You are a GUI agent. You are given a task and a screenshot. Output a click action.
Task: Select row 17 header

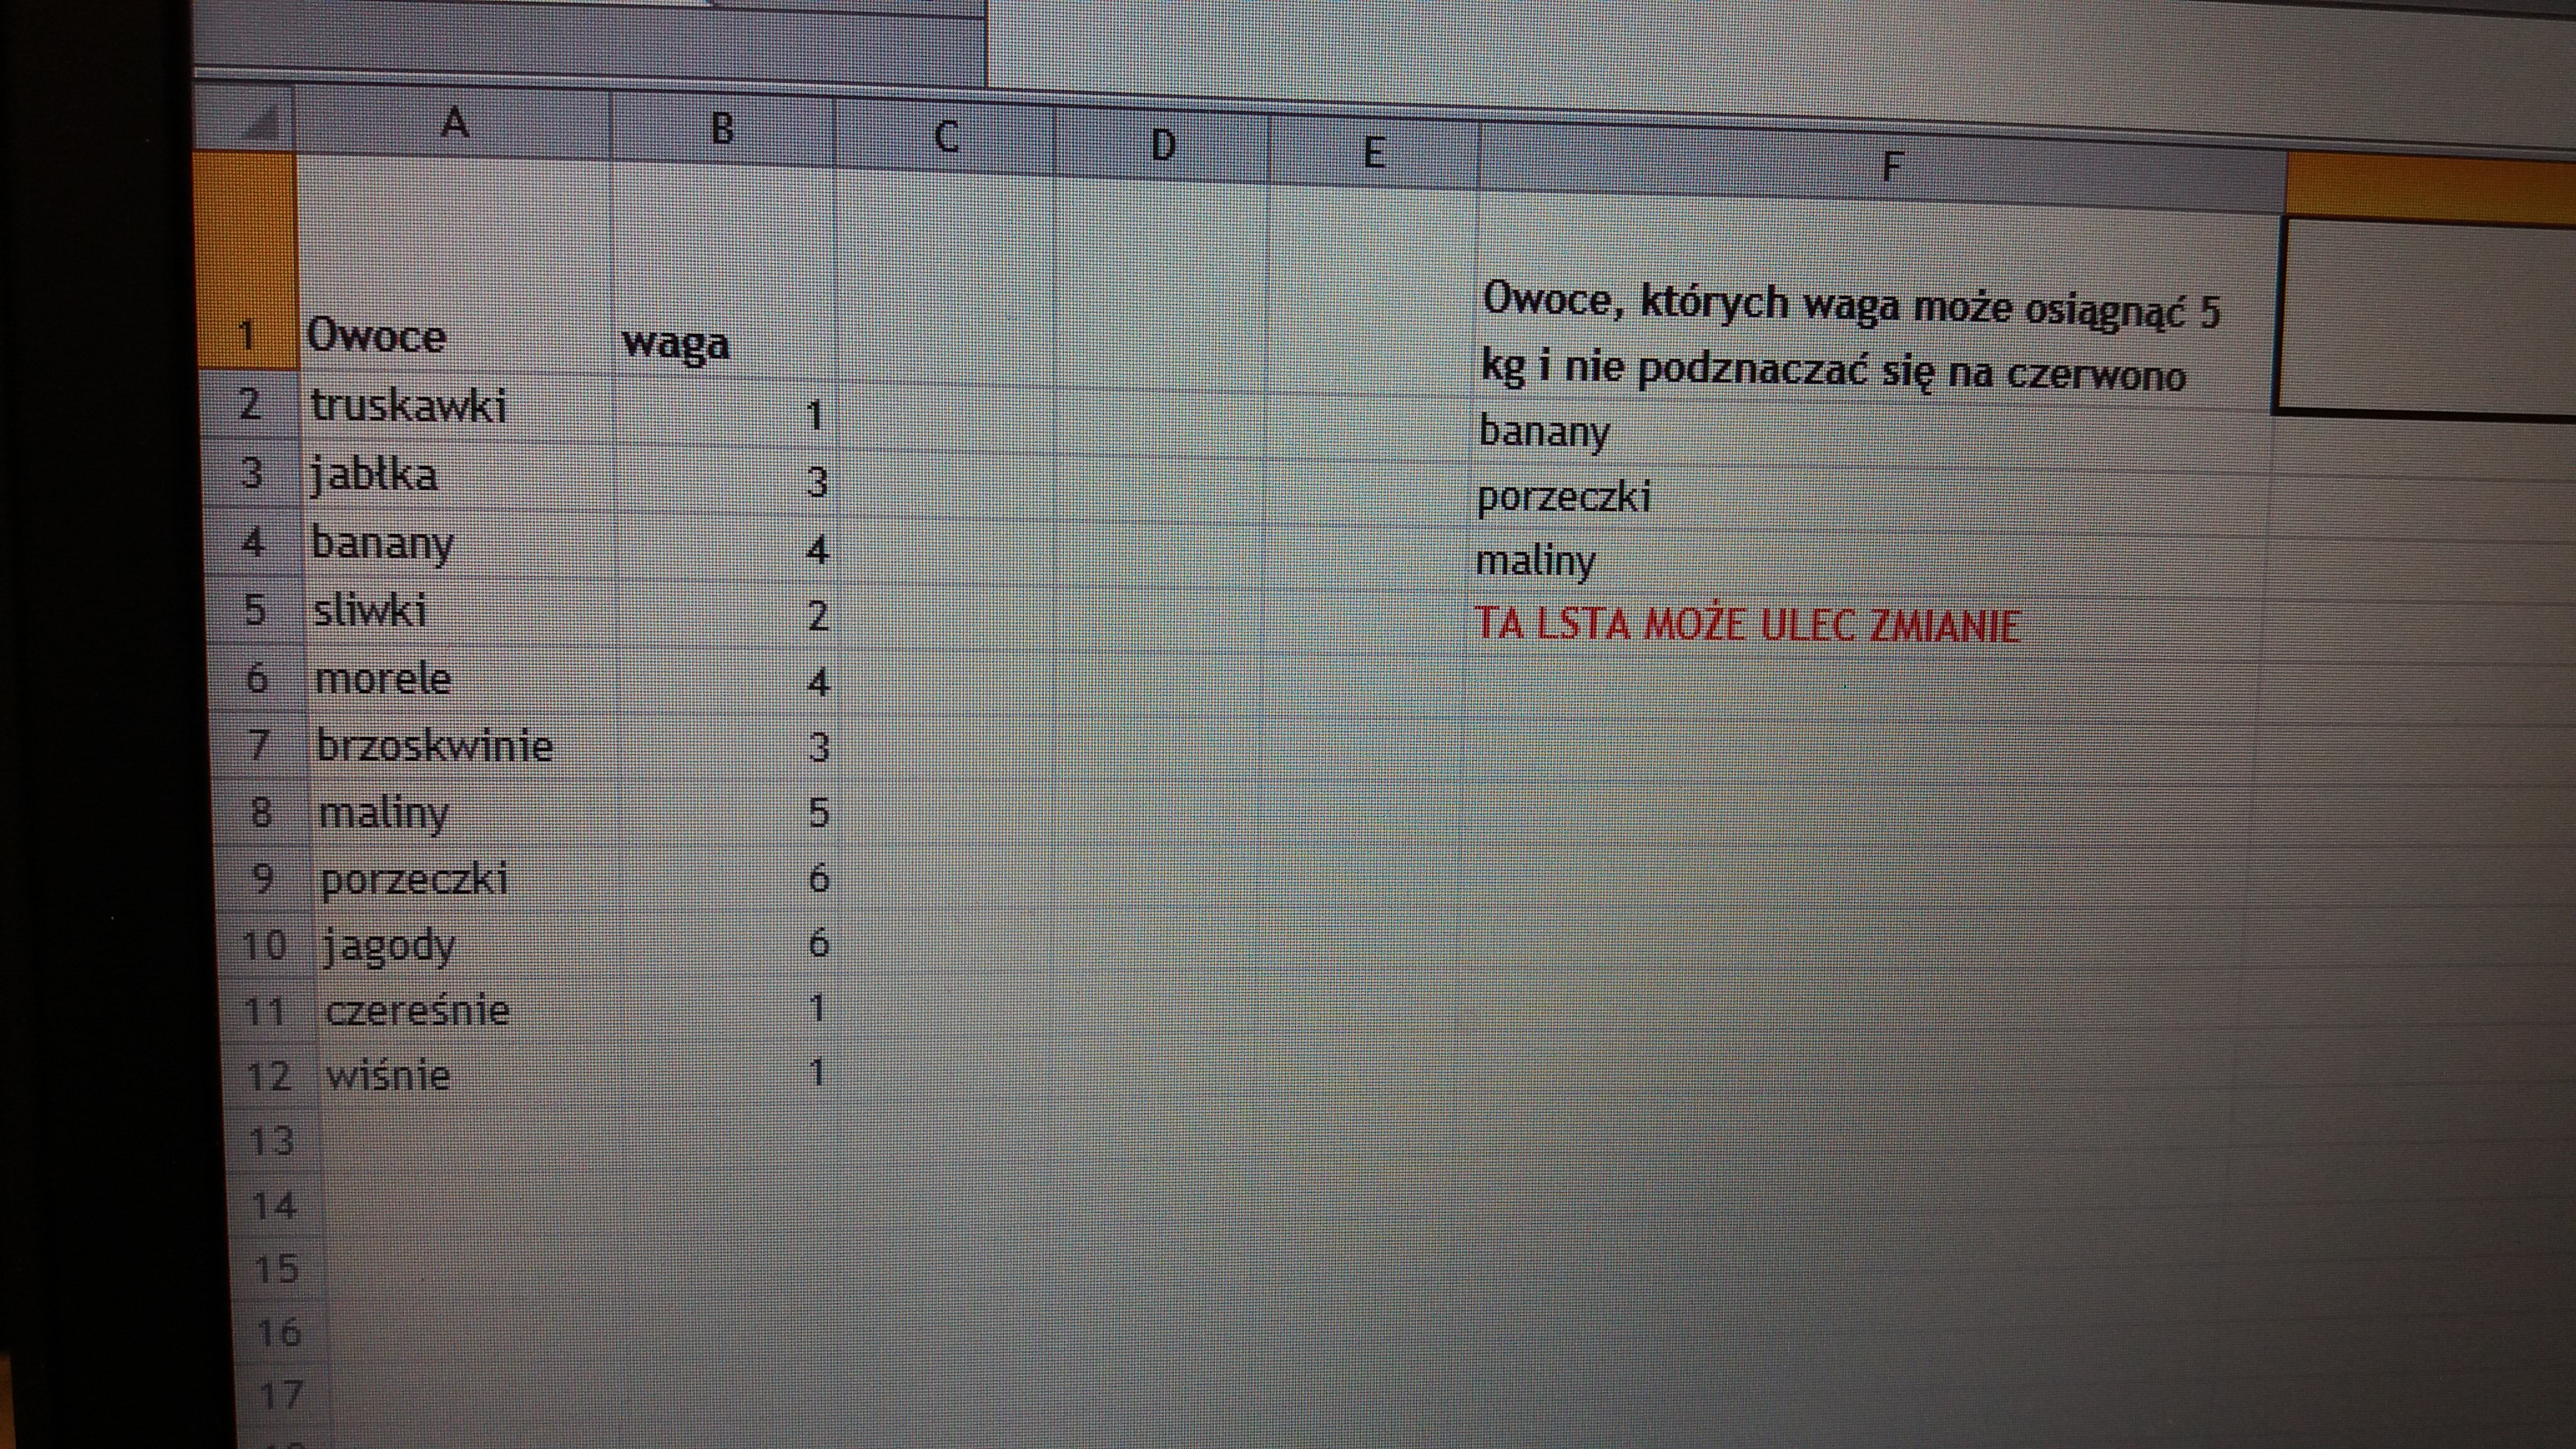click(281, 1394)
